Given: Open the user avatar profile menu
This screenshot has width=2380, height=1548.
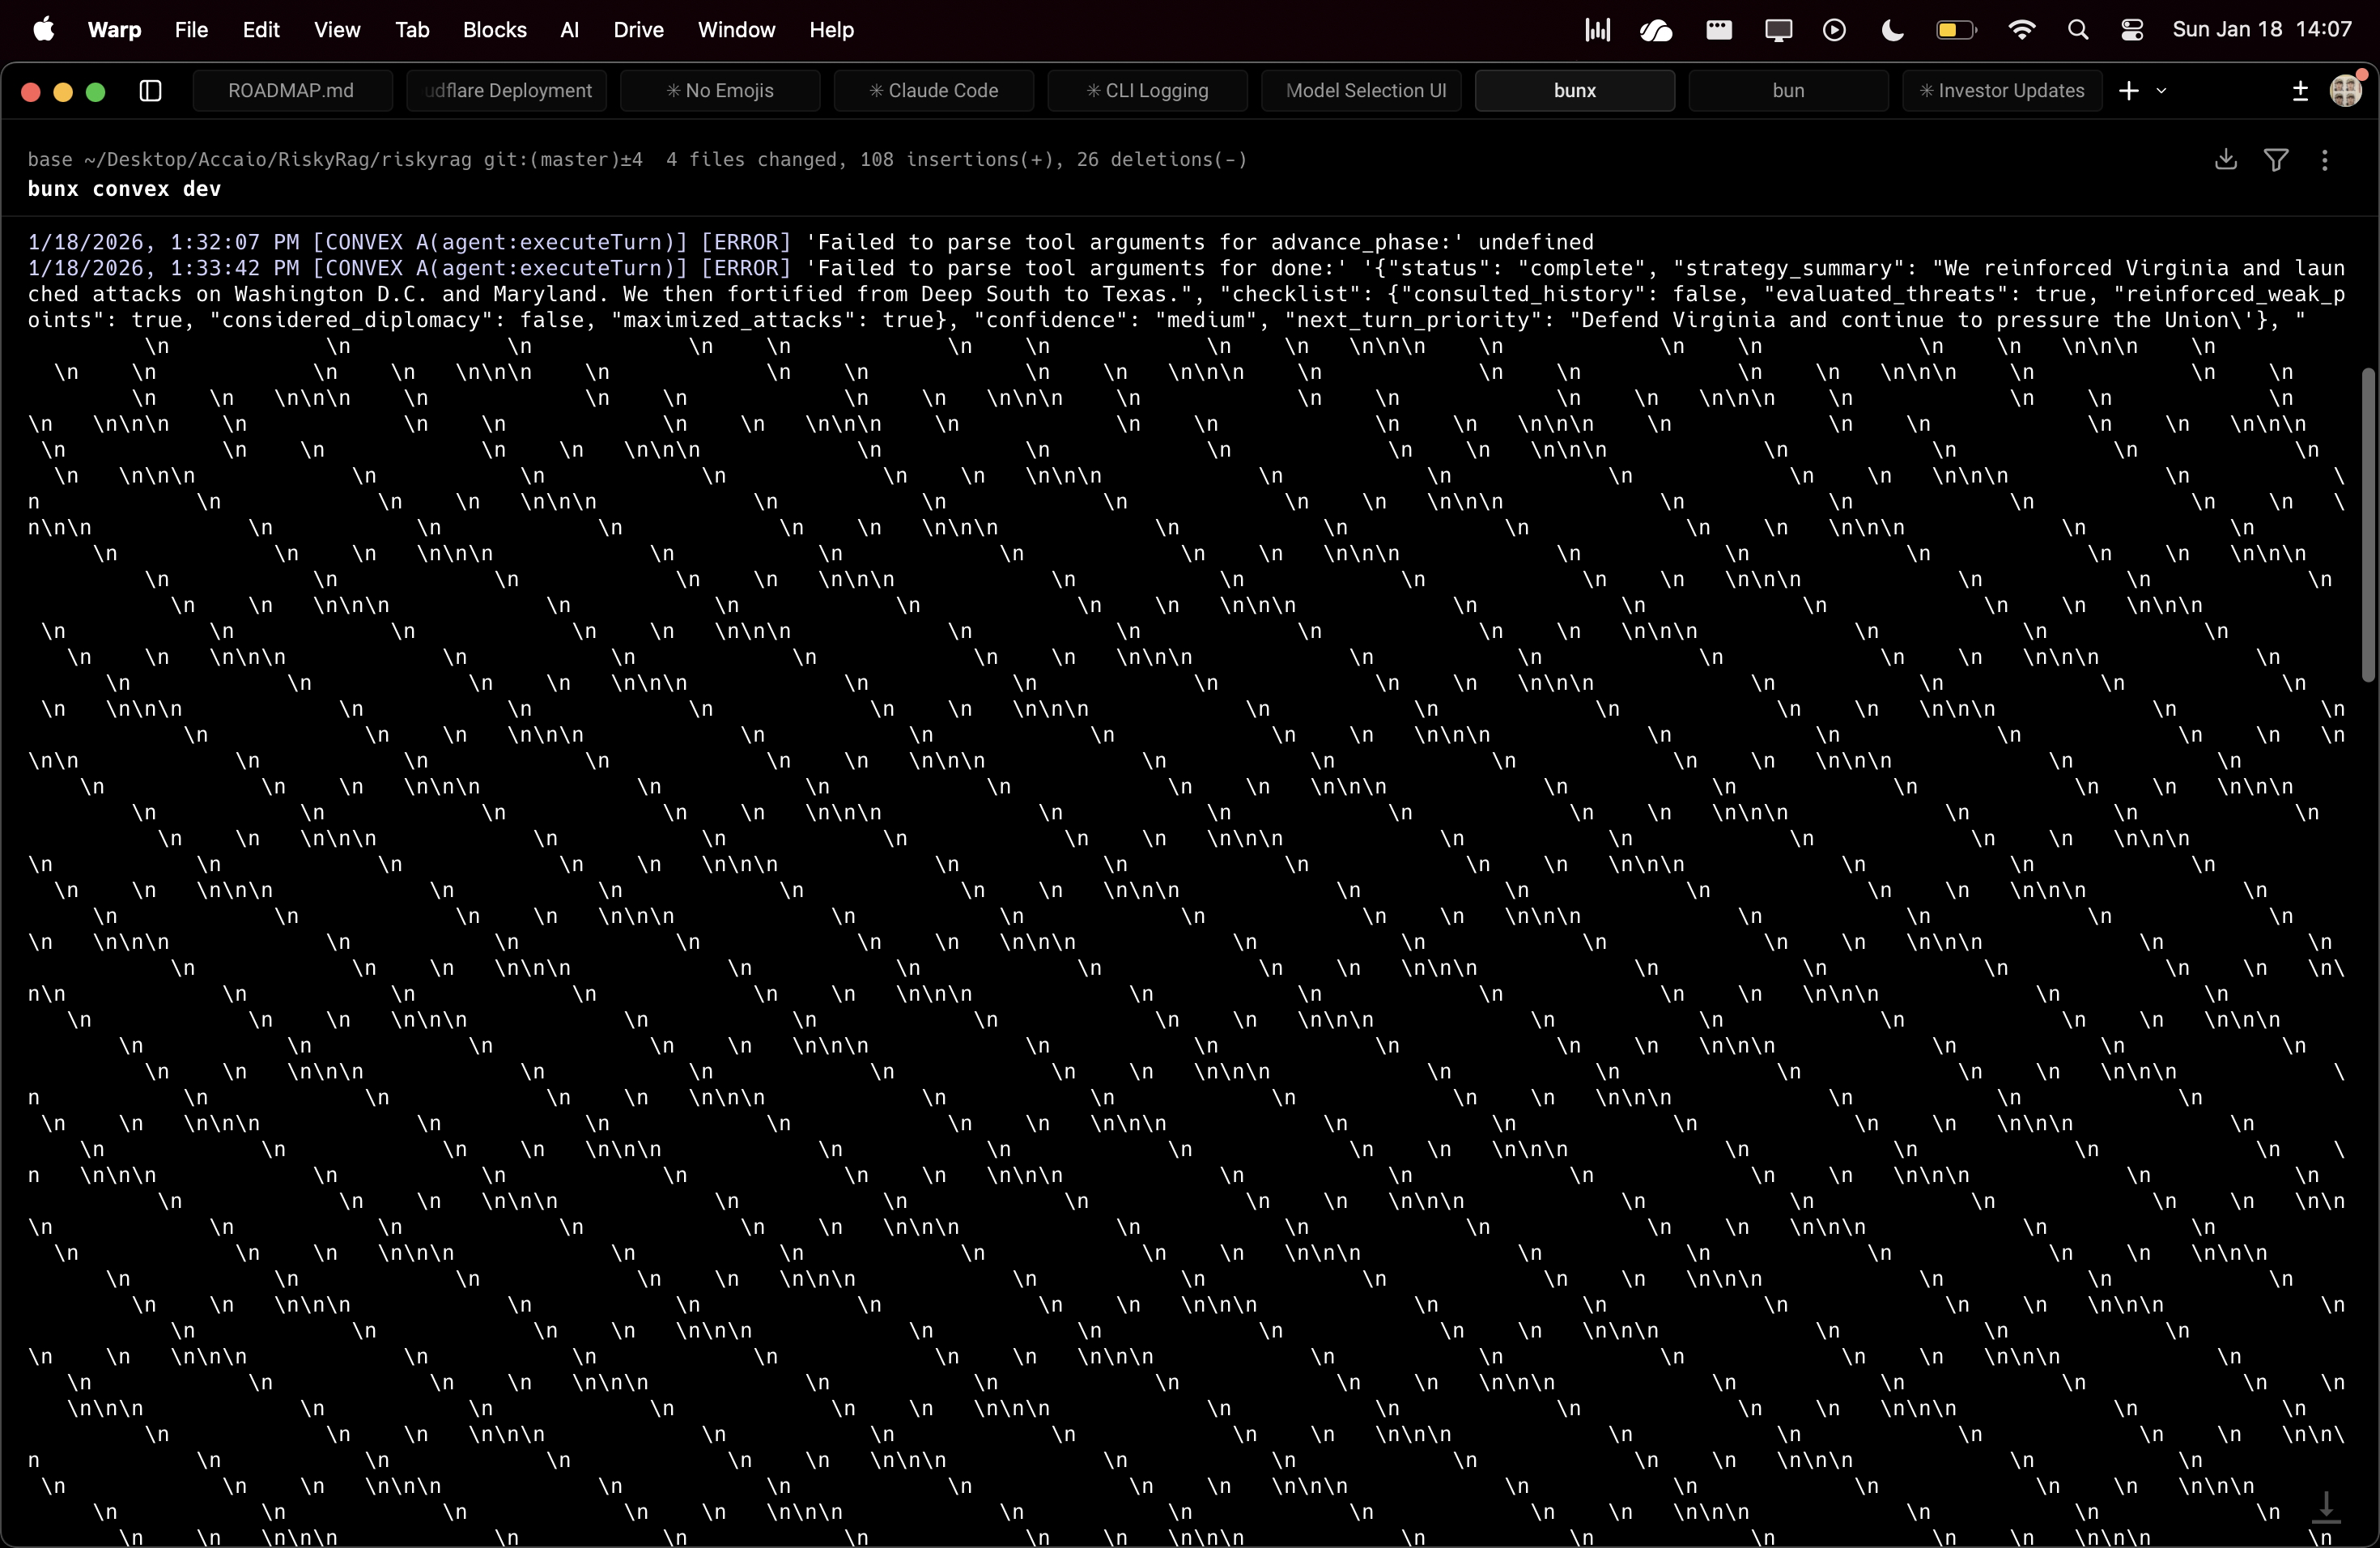Looking at the screenshot, I should (2346, 91).
